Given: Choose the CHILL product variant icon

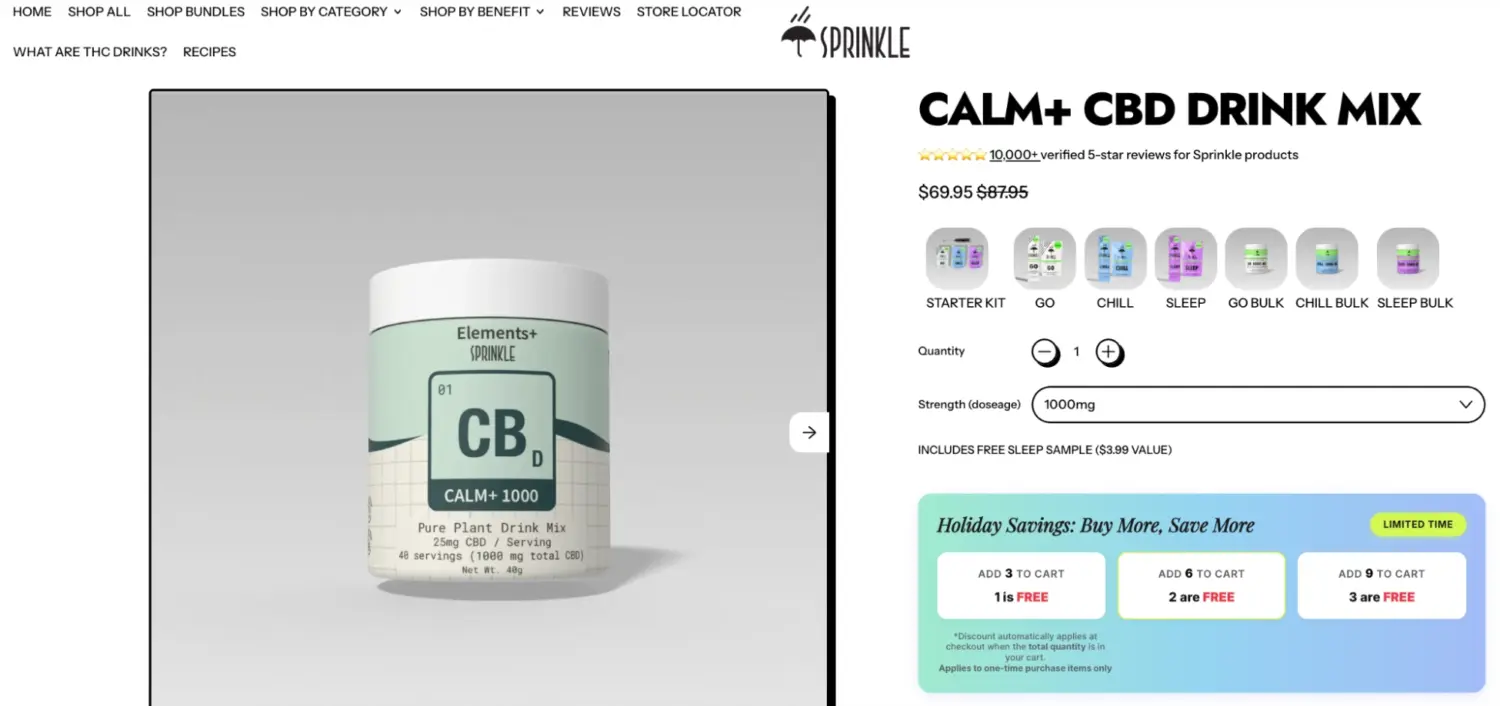Looking at the screenshot, I should tap(1115, 258).
